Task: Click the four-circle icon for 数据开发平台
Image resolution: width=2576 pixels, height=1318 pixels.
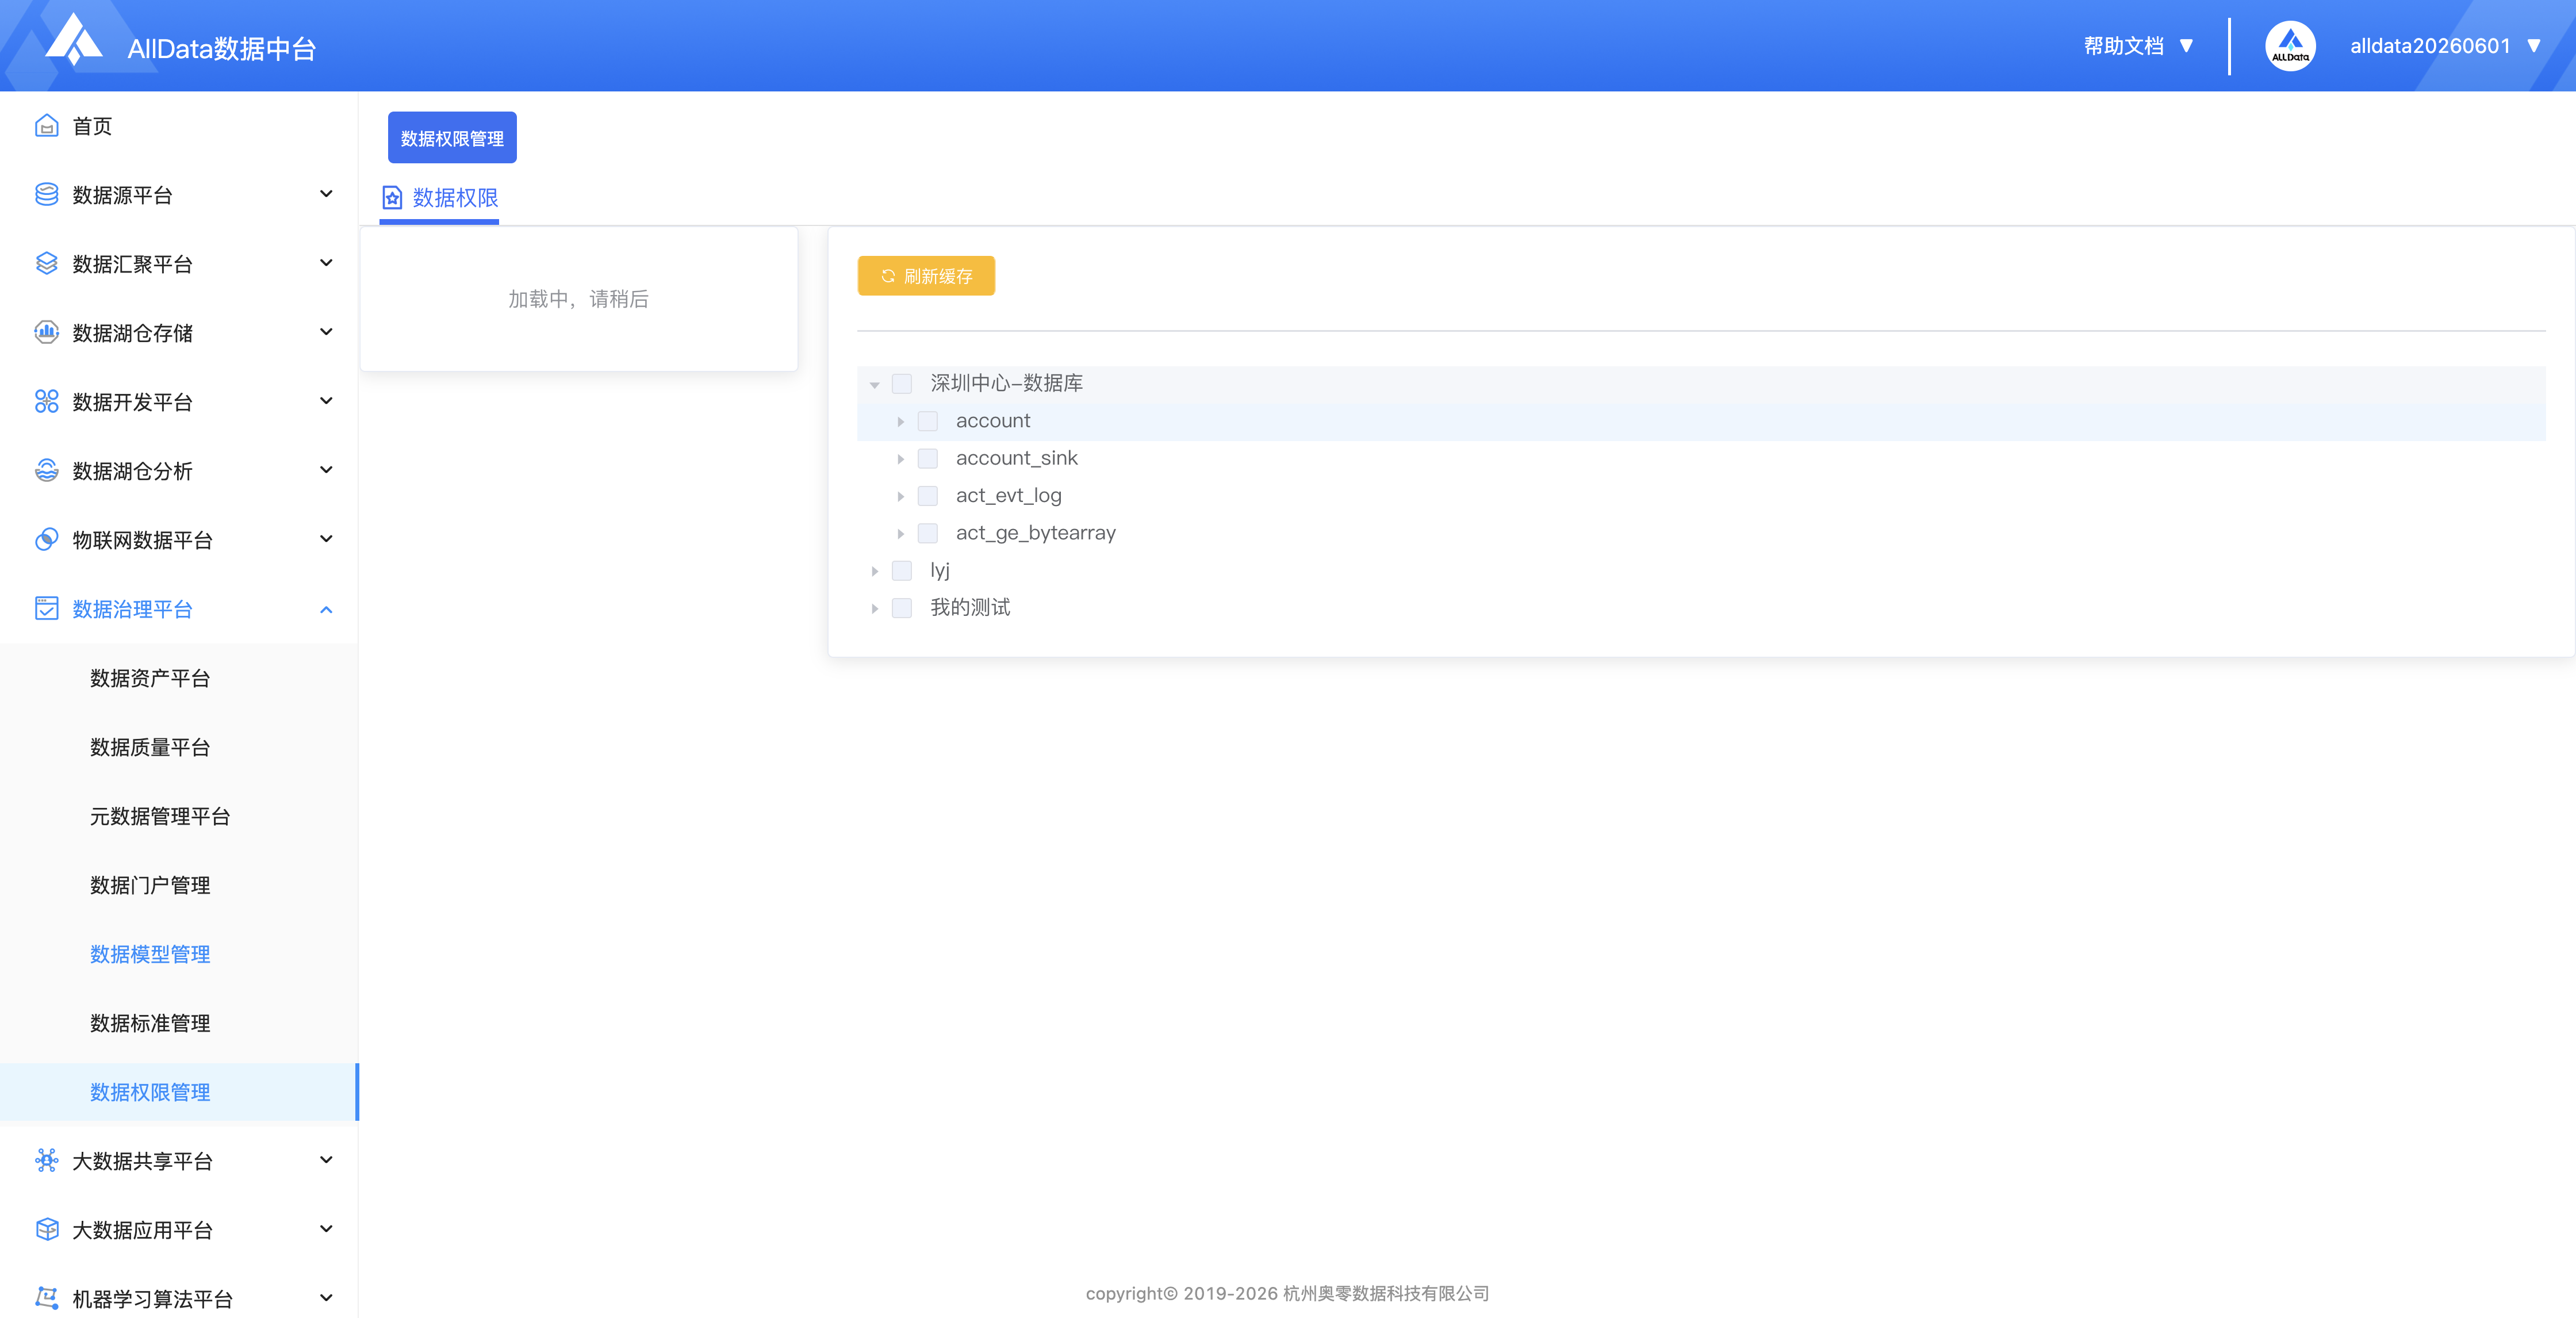Action: tap(46, 402)
